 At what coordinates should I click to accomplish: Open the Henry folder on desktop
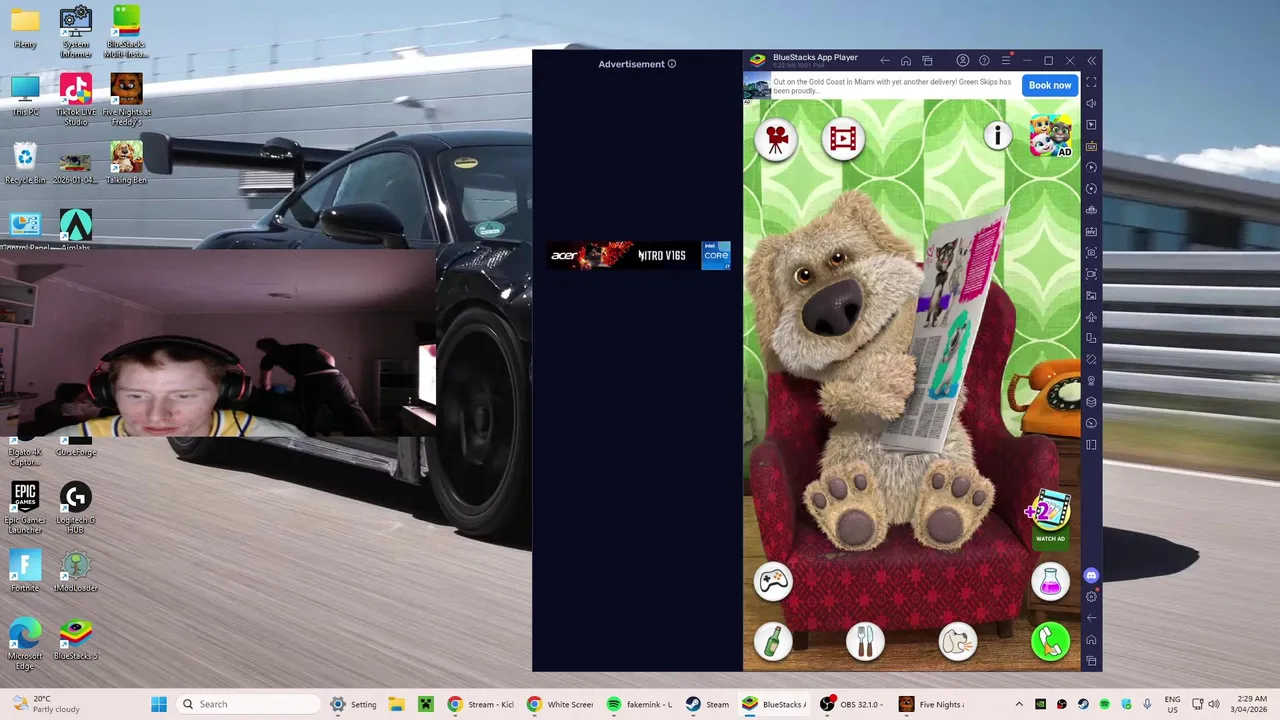coord(25,28)
